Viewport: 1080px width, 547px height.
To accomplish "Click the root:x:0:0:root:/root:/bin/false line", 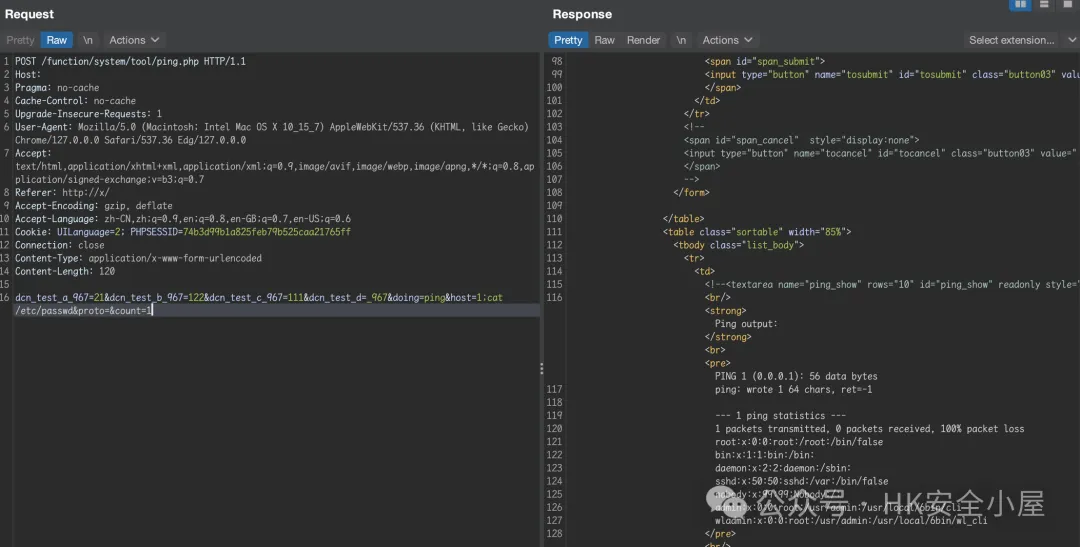I will tap(799, 442).
